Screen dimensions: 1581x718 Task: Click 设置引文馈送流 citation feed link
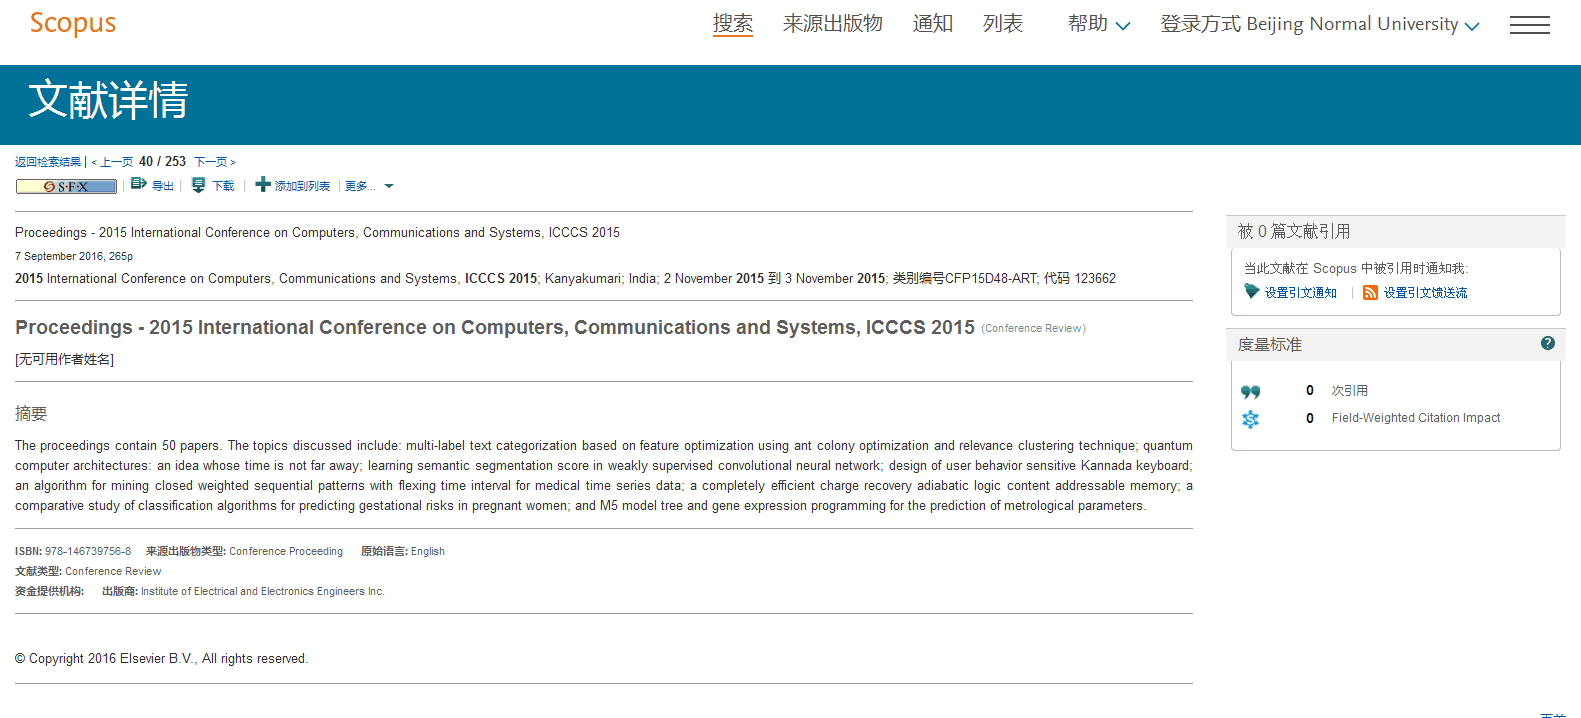[x=1426, y=293]
